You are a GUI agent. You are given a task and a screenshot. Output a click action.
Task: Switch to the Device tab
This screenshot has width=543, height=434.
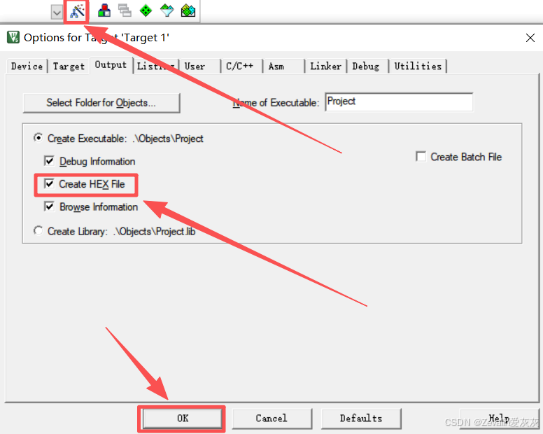pyautogui.click(x=27, y=66)
